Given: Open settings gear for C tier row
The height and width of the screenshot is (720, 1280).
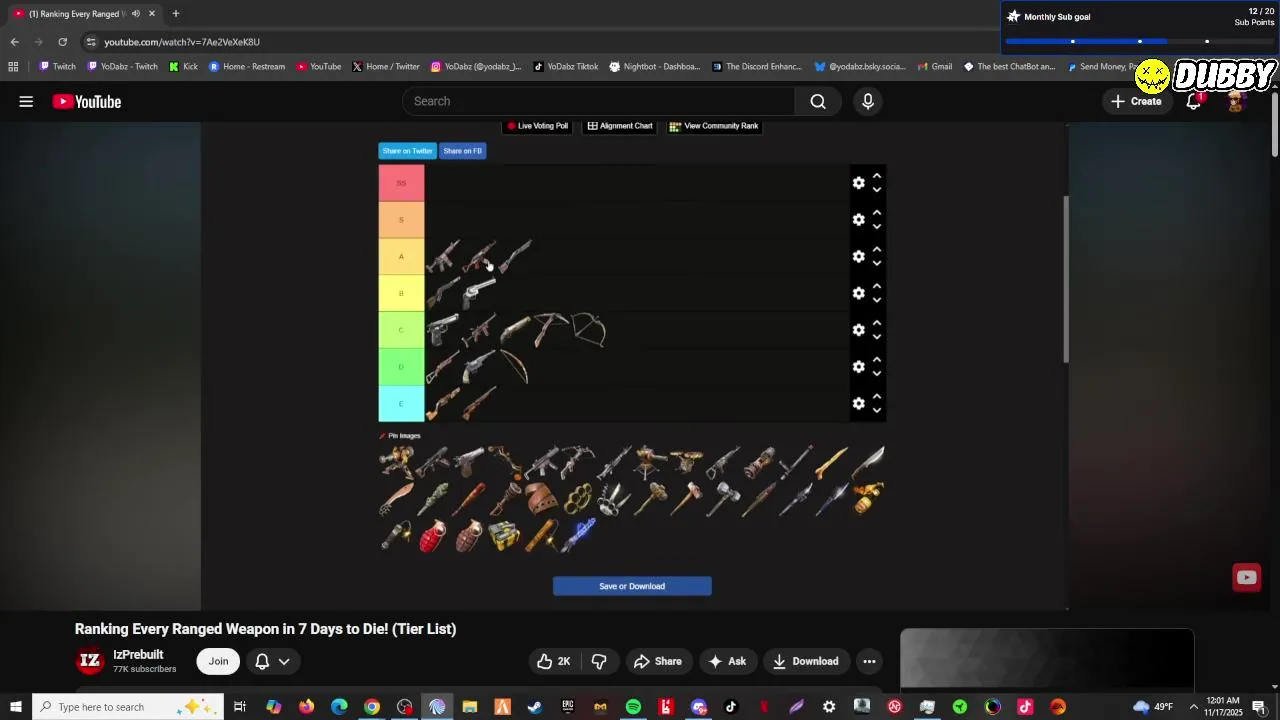Looking at the screenshot, I should click(x=858, y=330).
